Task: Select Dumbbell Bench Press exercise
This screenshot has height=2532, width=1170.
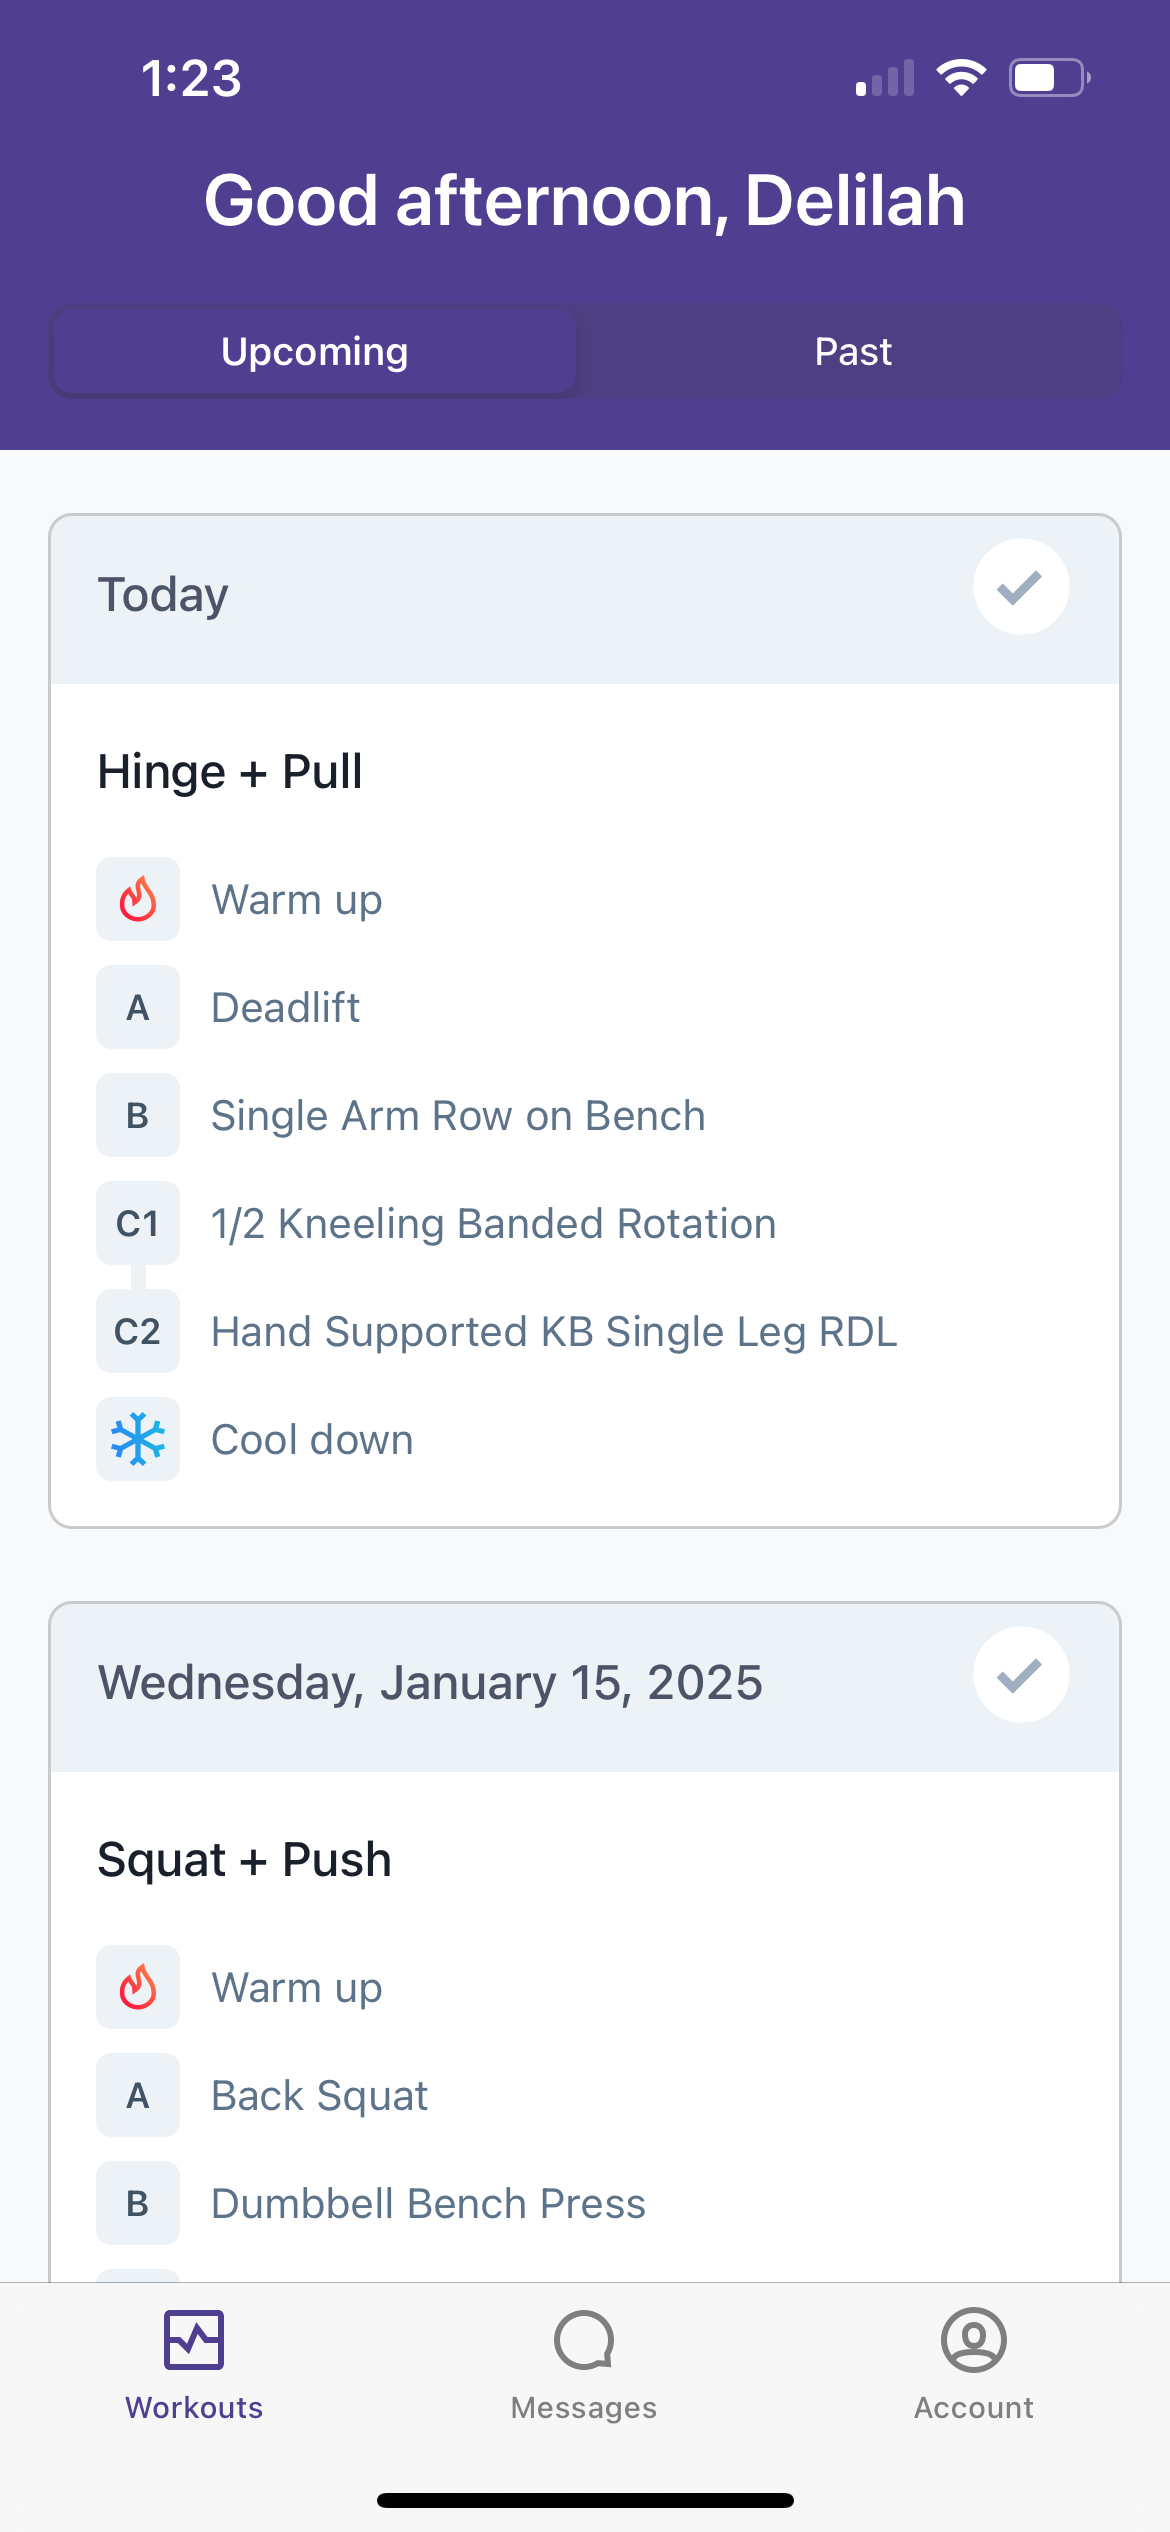Action: pyautogui.click(x=428, y=2203)
